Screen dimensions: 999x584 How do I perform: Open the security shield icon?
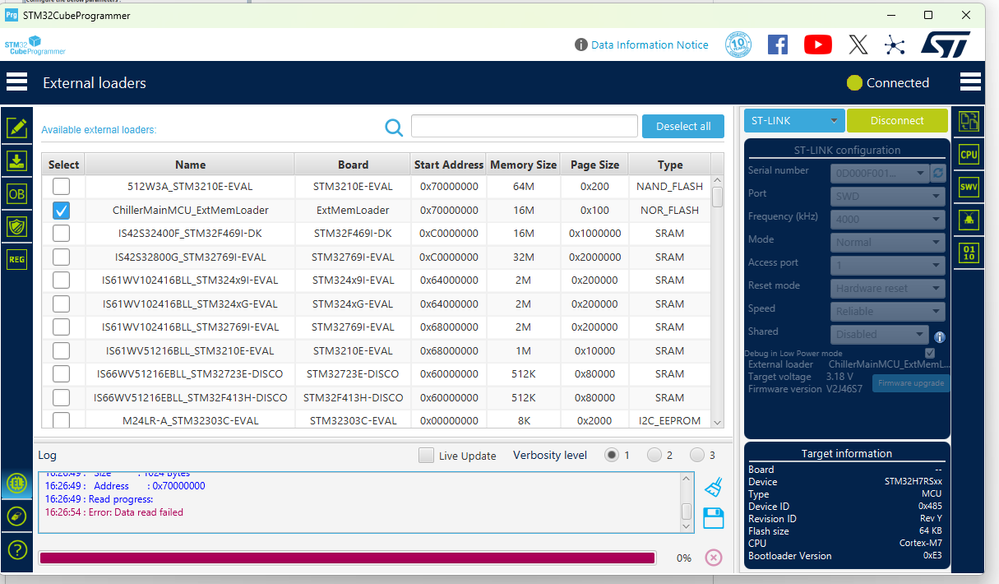point(17,226)
